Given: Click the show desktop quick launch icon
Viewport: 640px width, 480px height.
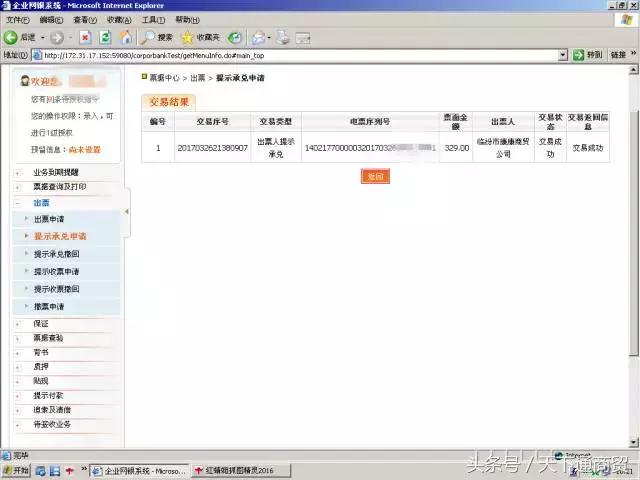Looking at the screenshot, I should 55,471.
